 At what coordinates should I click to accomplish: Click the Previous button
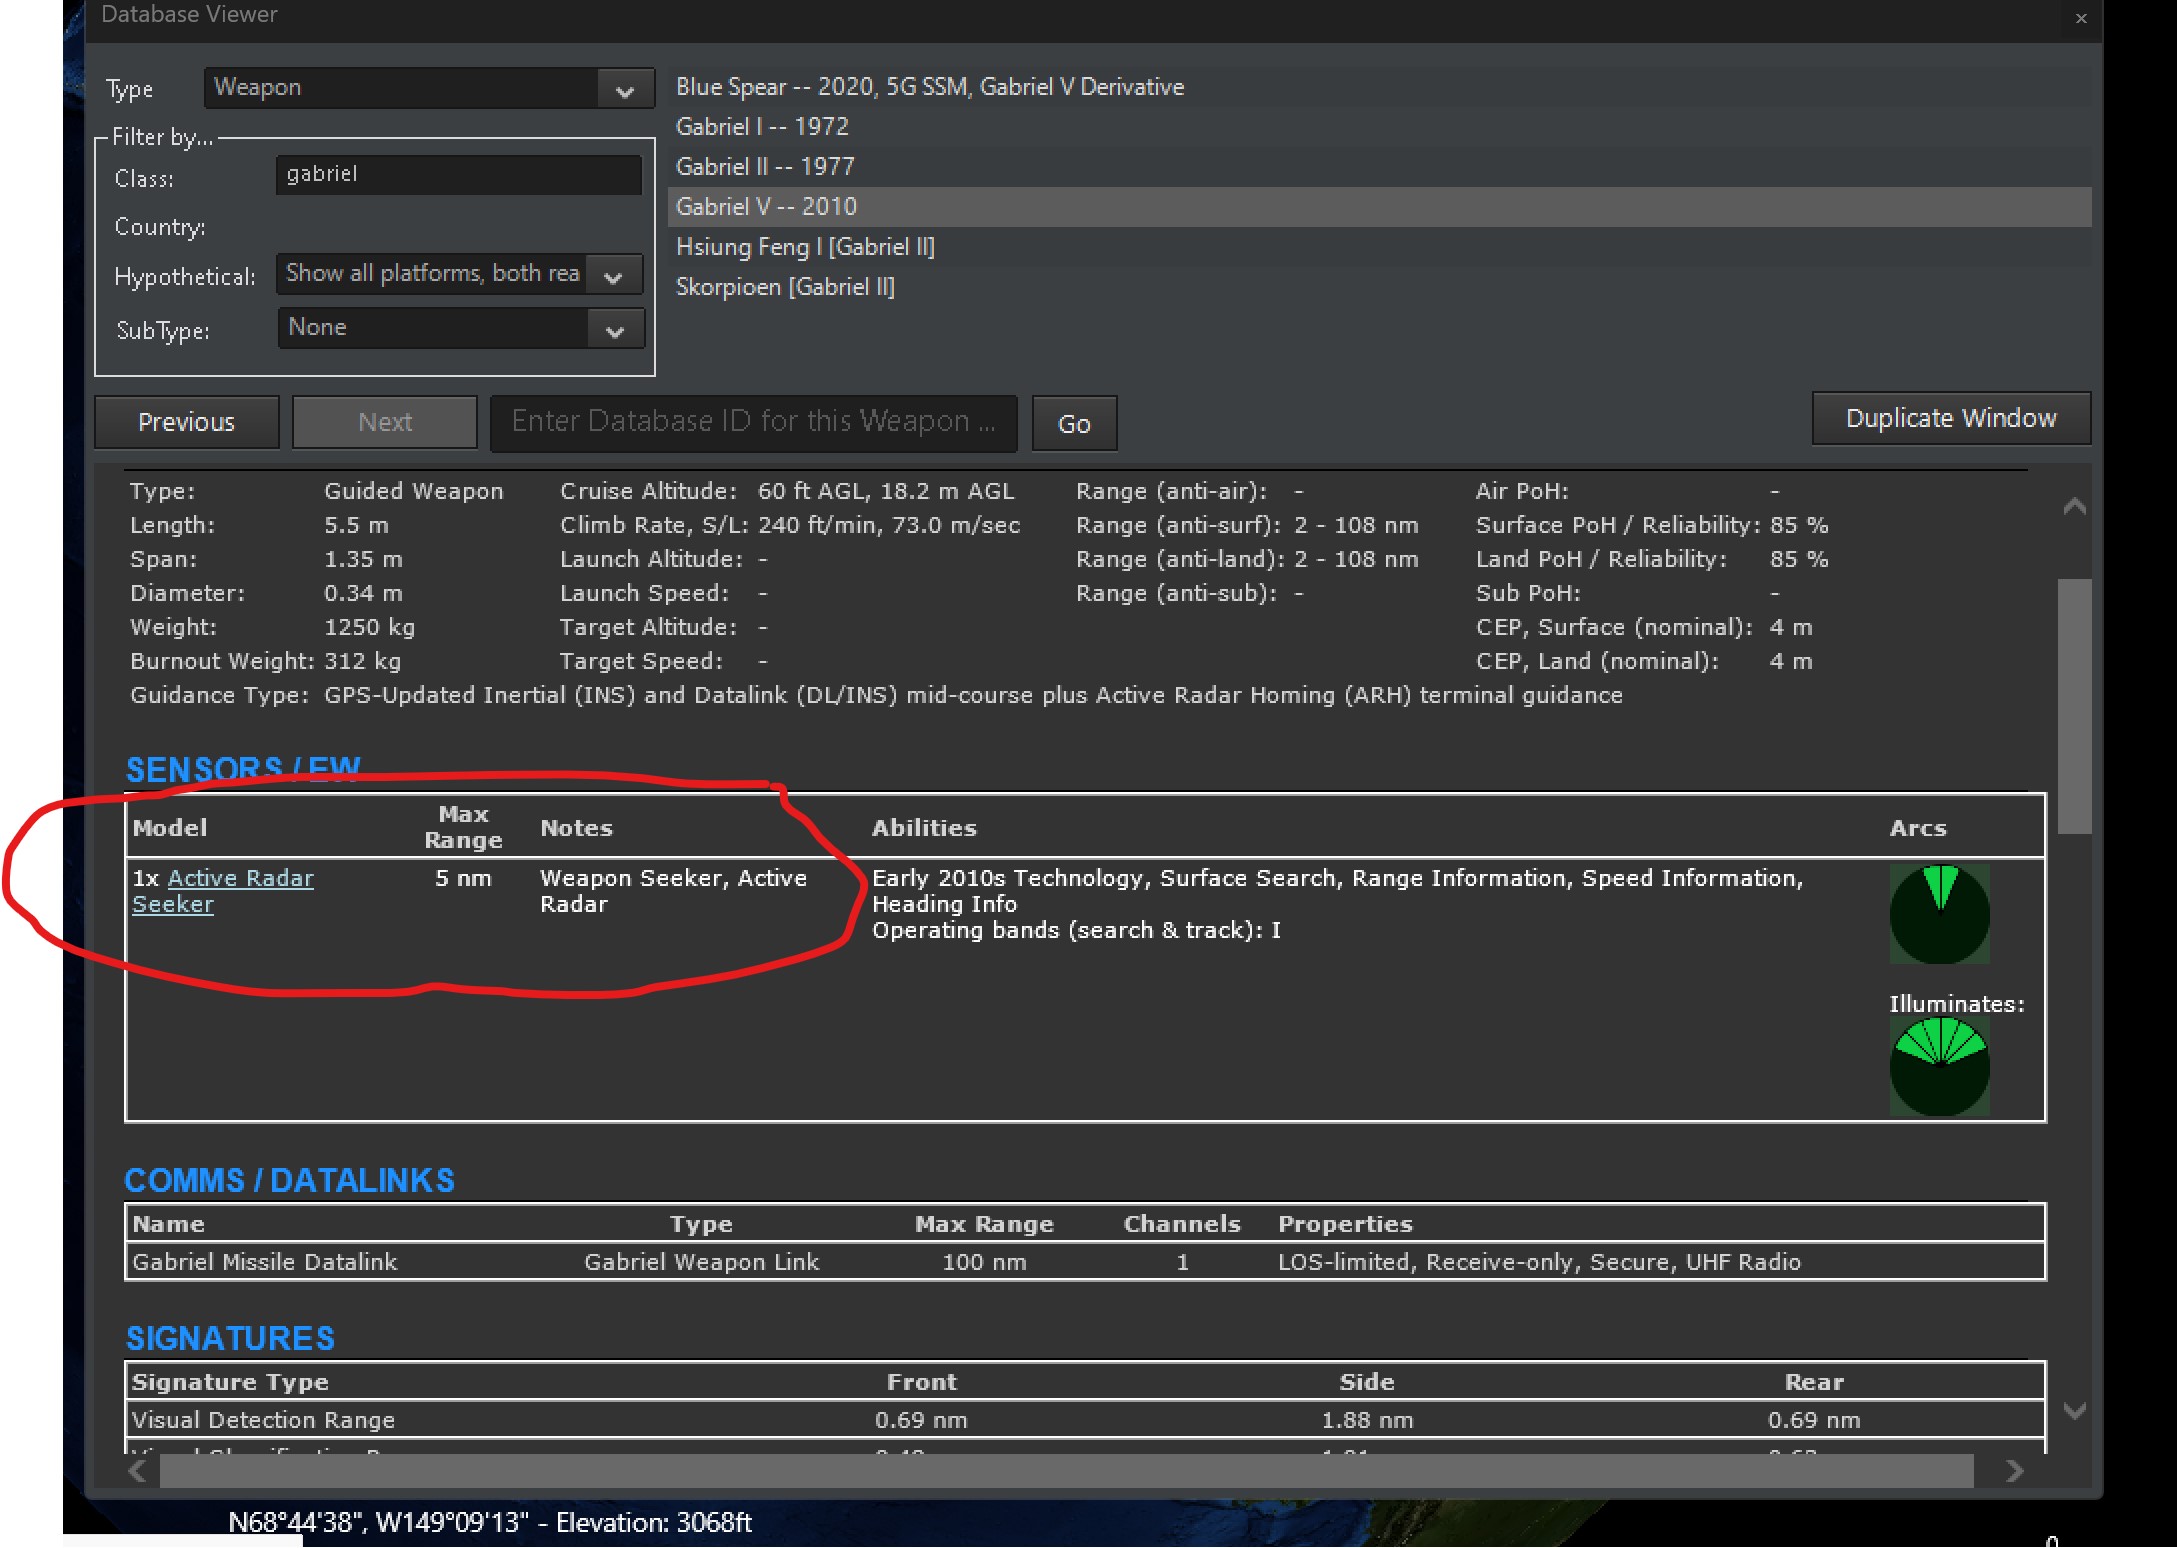point(186,421)
